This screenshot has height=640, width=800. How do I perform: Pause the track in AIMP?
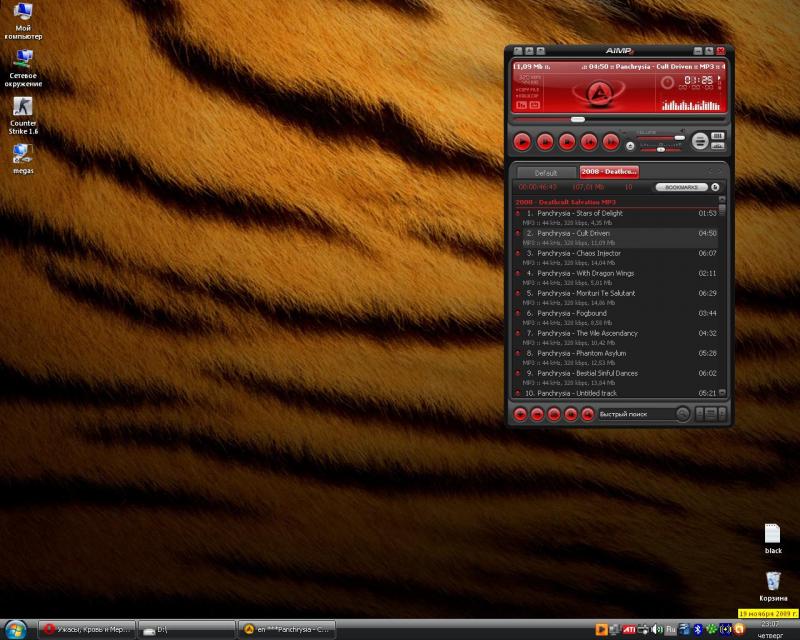[545, 142]
